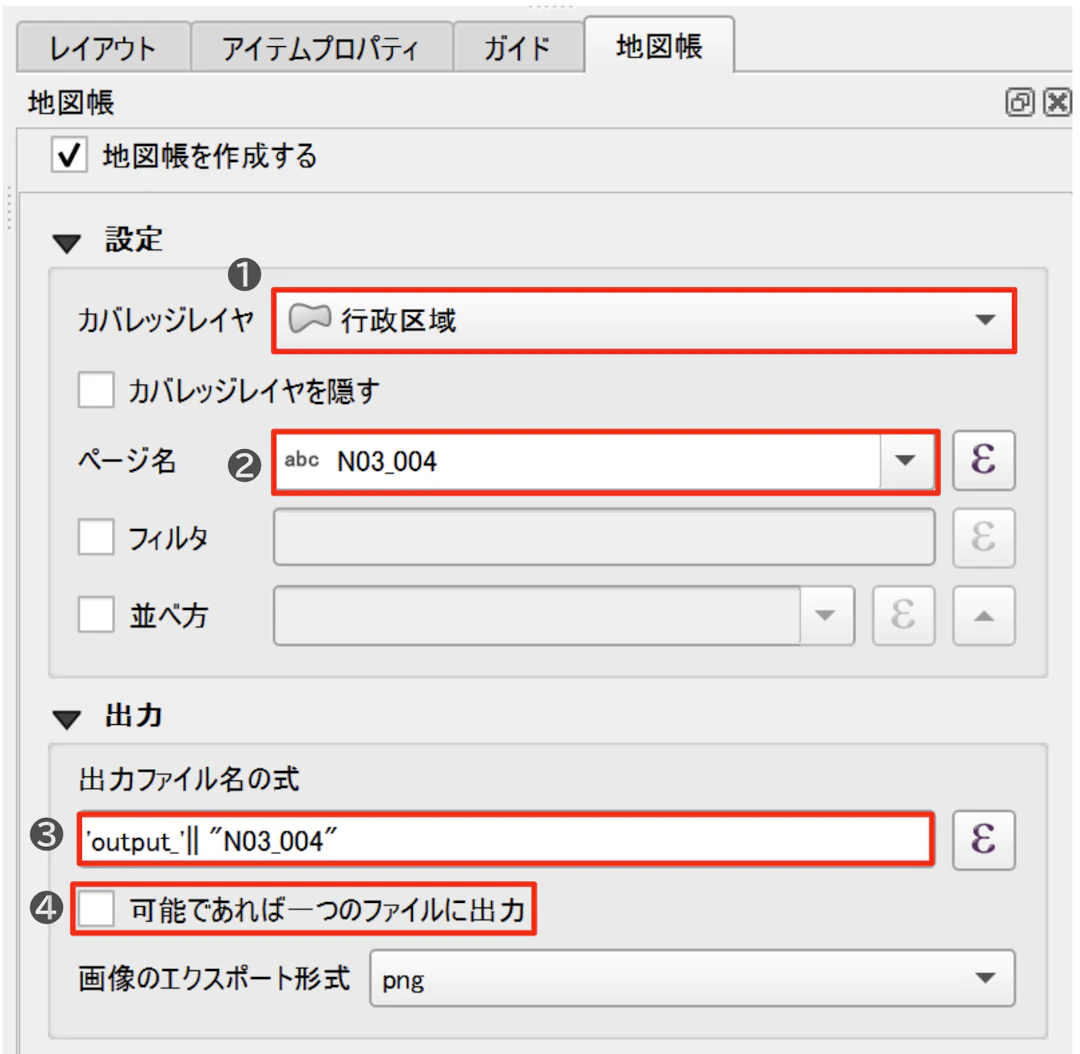Viewport: 1080px width, 1054px height.
Task: Open the カバレッジレイヤ dropdown
Action: 985,320
